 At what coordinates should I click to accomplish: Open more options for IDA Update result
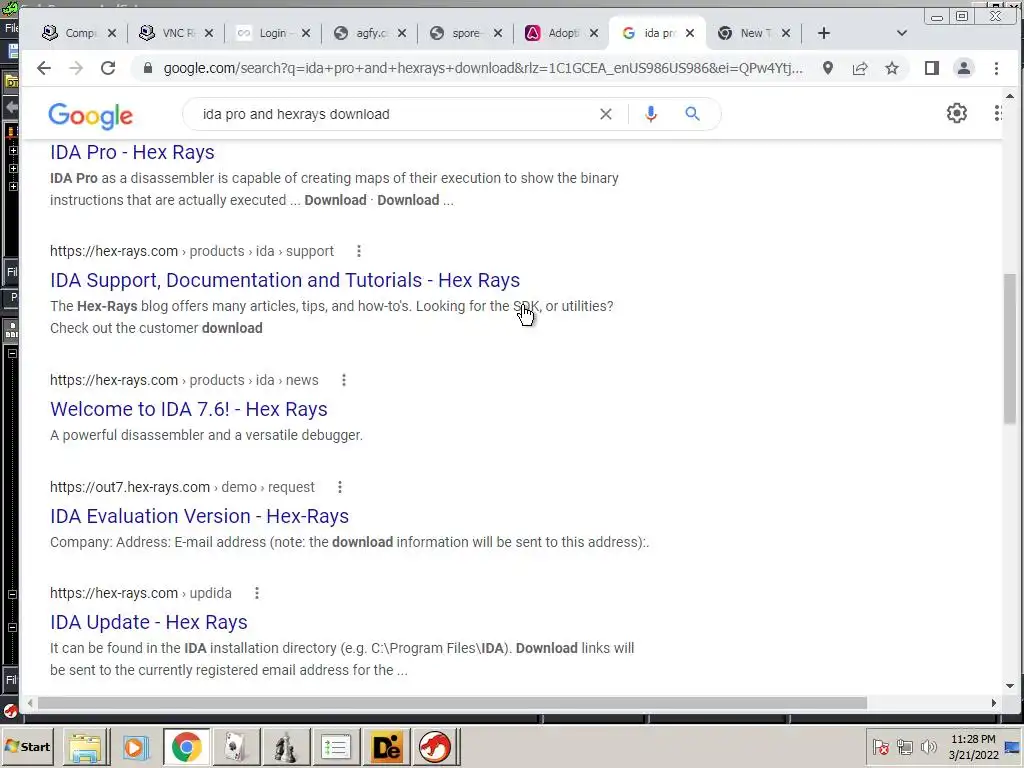tap(257, 593)
